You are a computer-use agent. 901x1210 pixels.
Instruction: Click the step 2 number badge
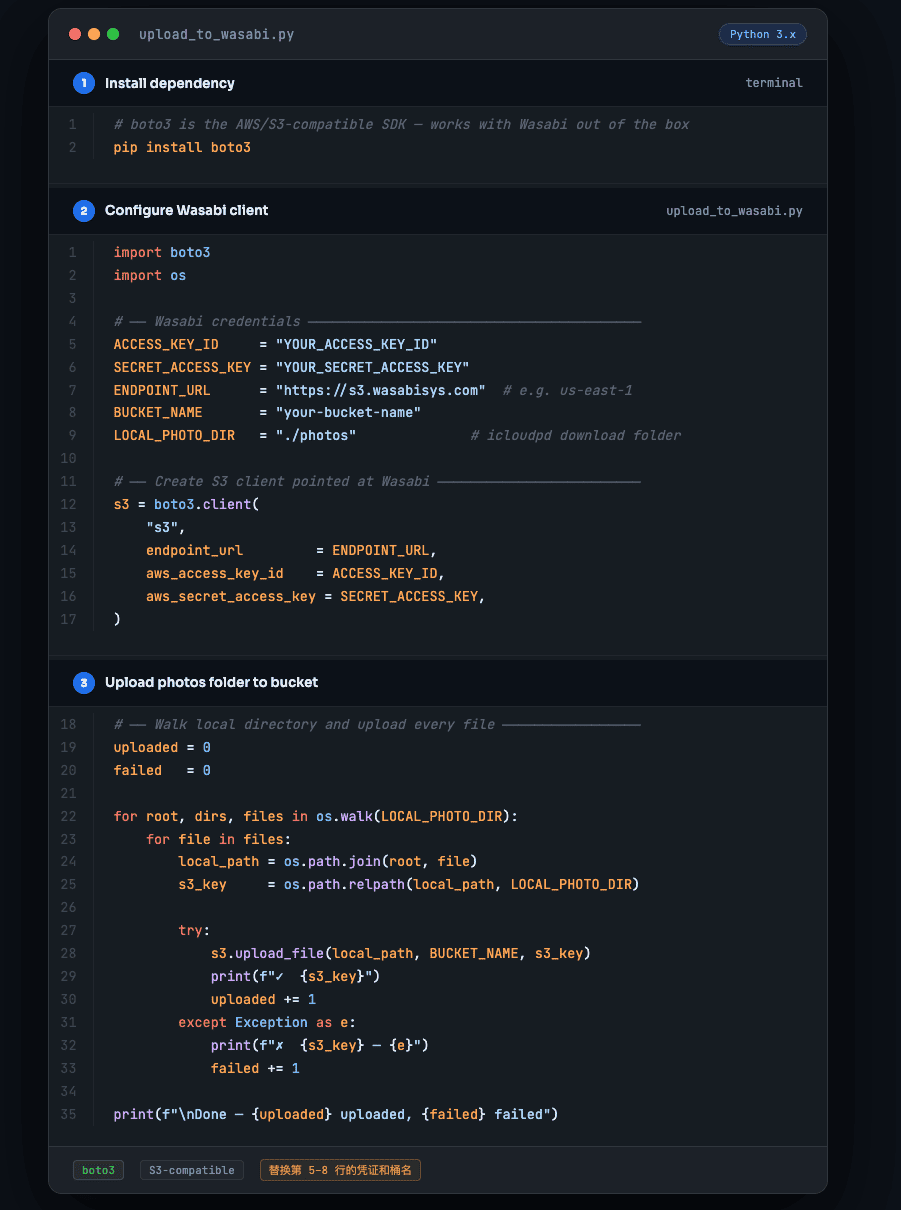click(x=84, y=211)
